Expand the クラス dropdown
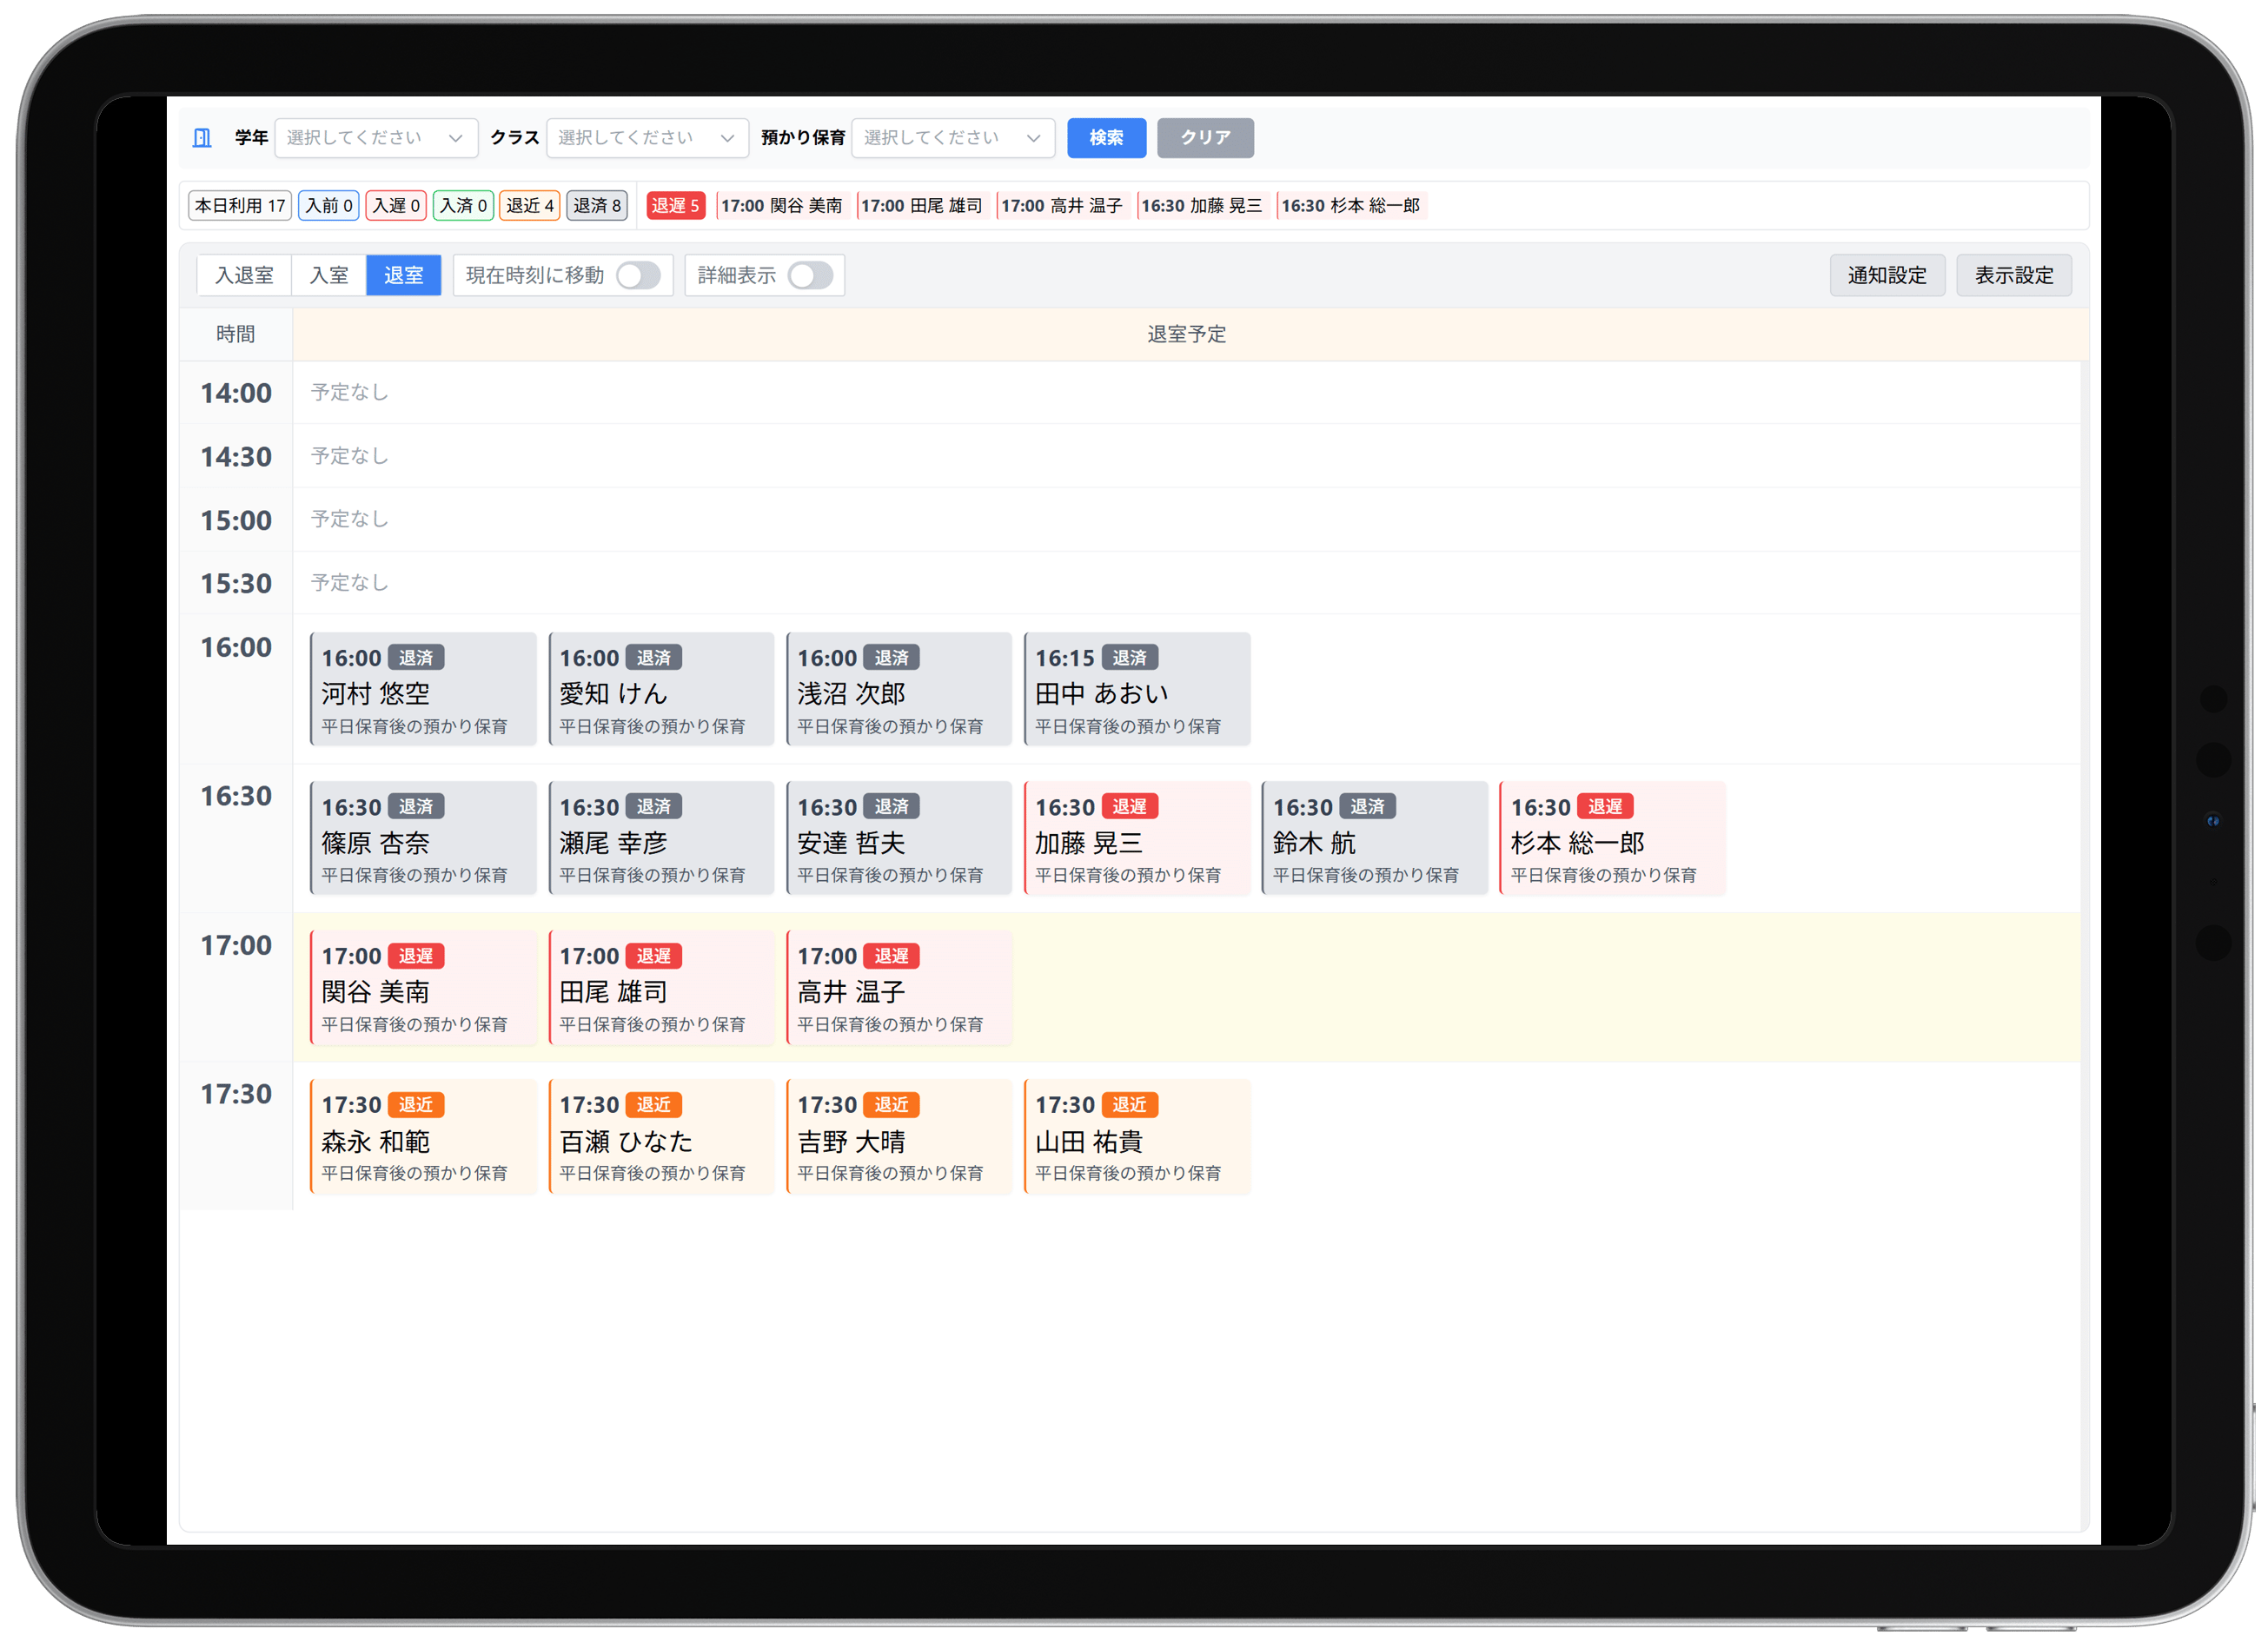 647,138
